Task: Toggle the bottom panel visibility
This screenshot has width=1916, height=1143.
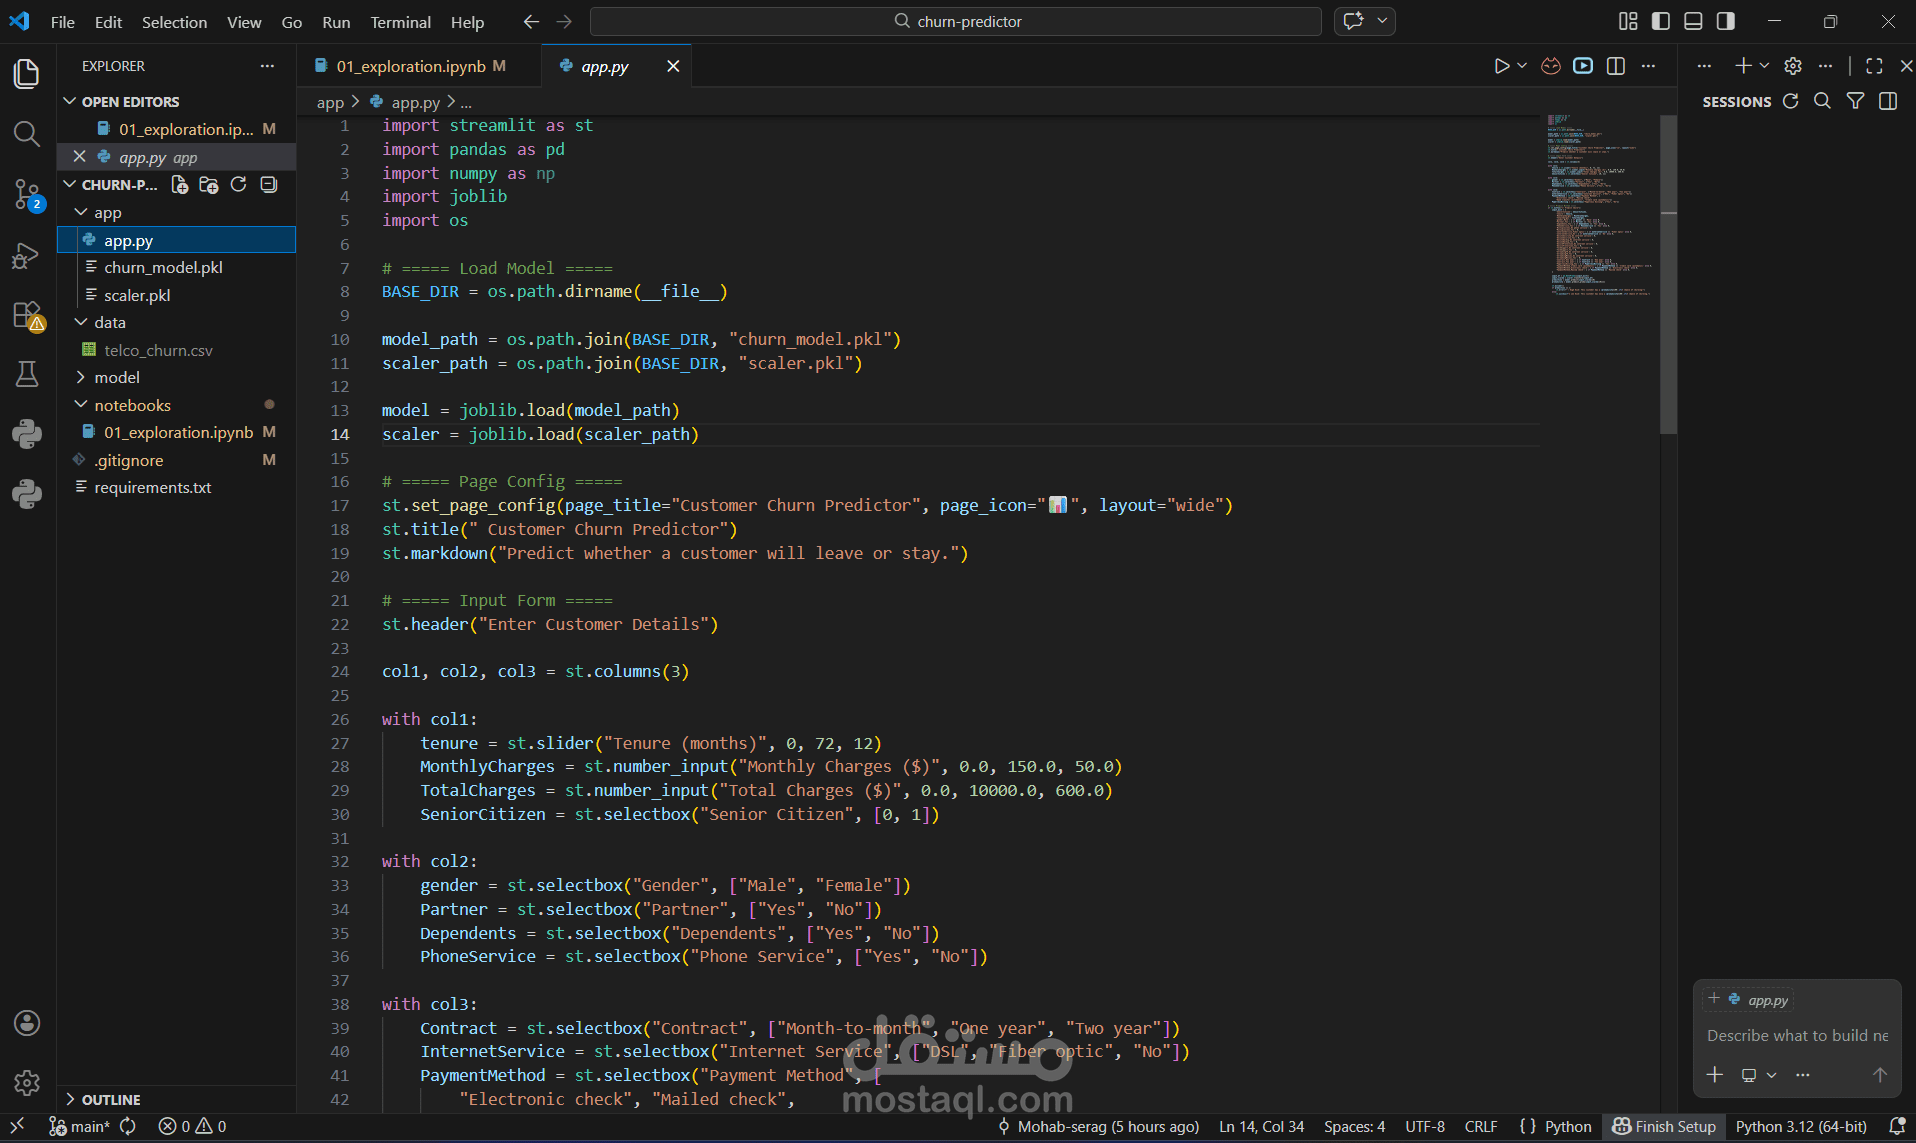Action: (x=1693, y=22)
